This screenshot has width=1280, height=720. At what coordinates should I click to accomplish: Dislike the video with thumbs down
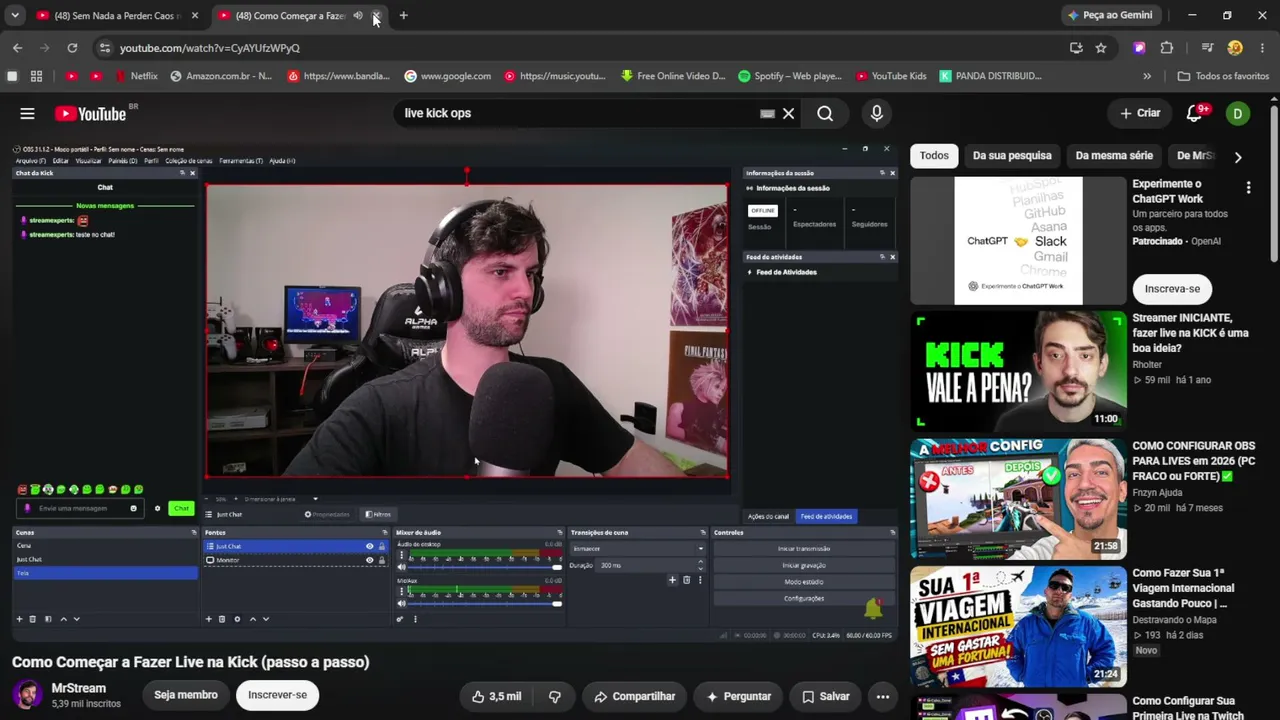[555, 696]
